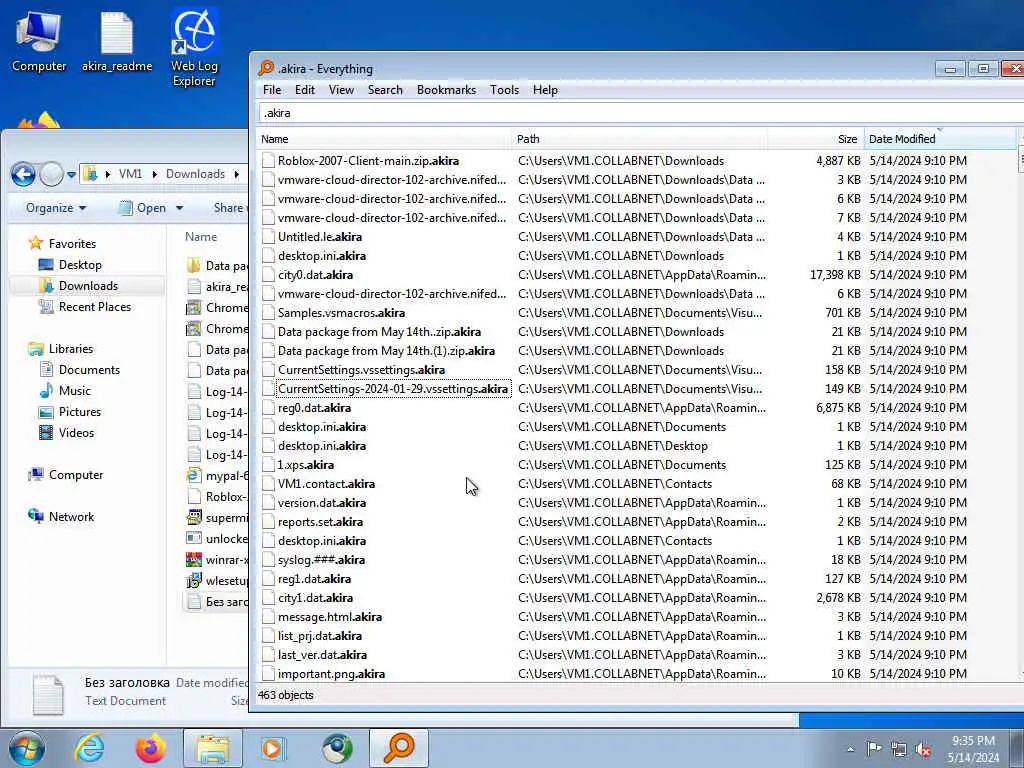Expand the Open button dropdown arrow
This screenshot has width=1024, height=768.
point(180,208)
